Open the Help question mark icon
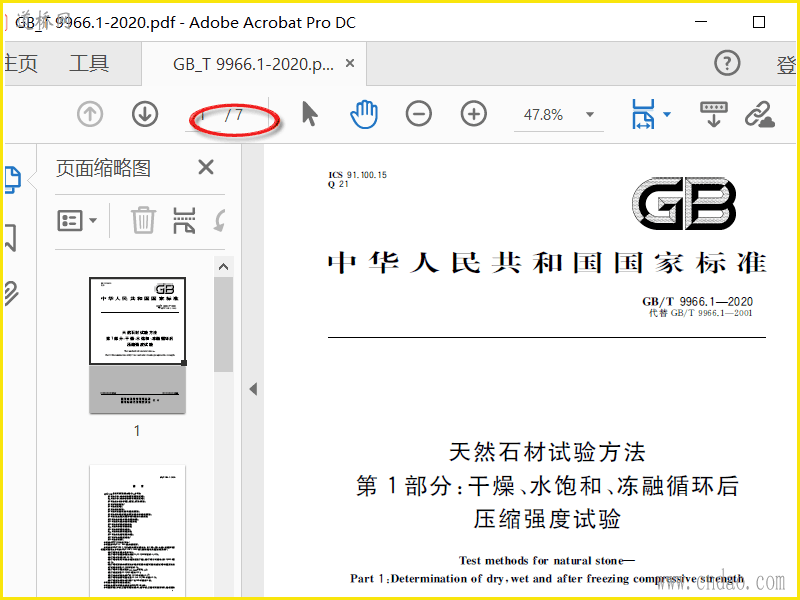Image resolution: width=800 pixels, height=600 pixels. [727, 63]
